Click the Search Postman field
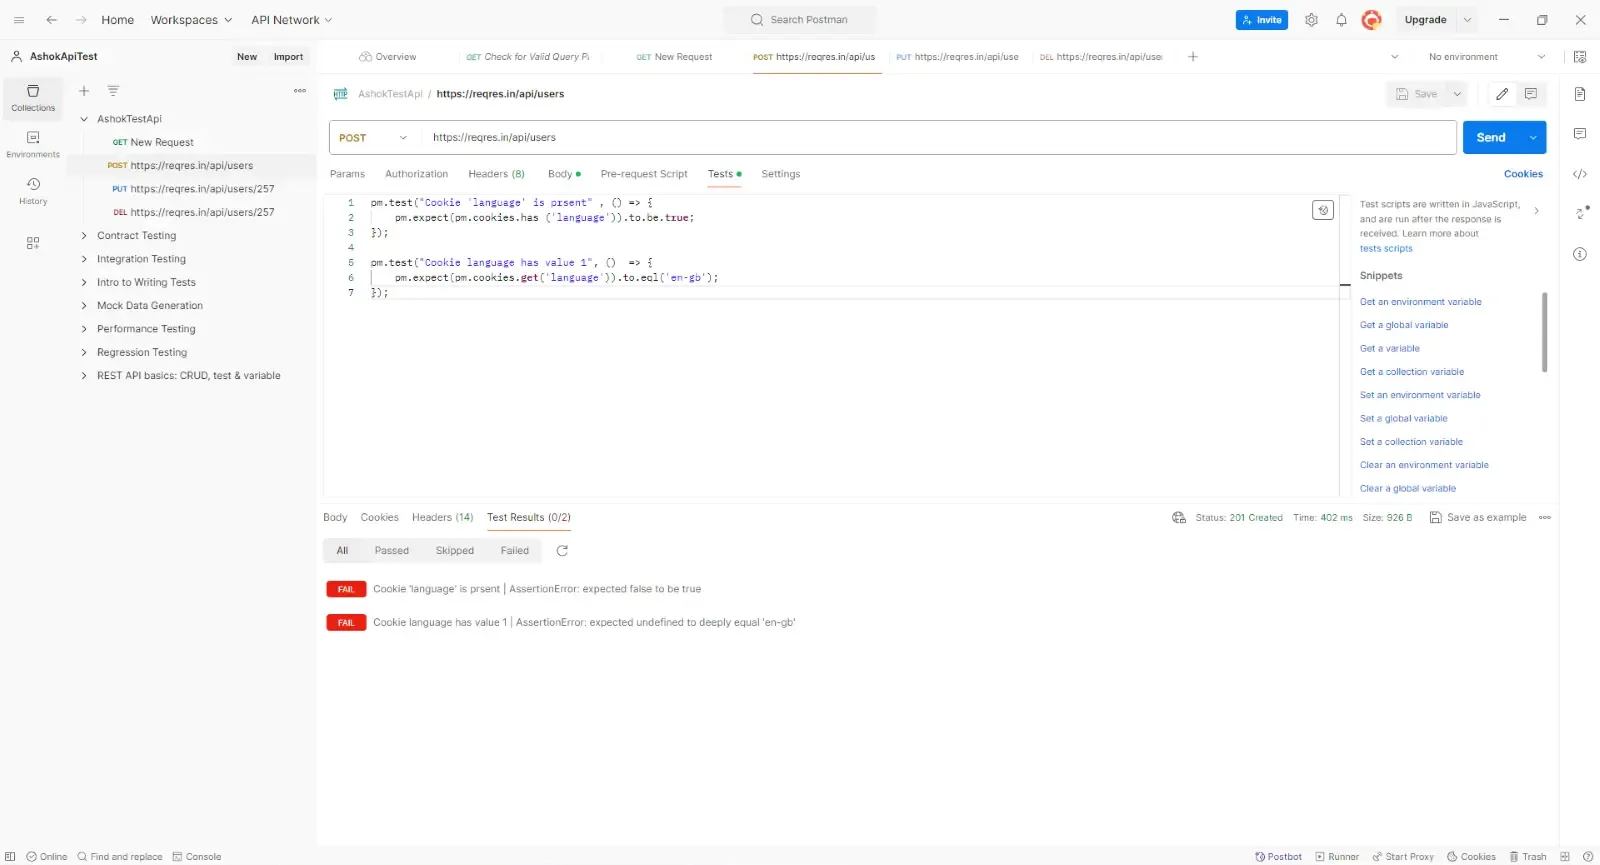Viewport: 1600px width, 865px height. (x=800, y=20)
